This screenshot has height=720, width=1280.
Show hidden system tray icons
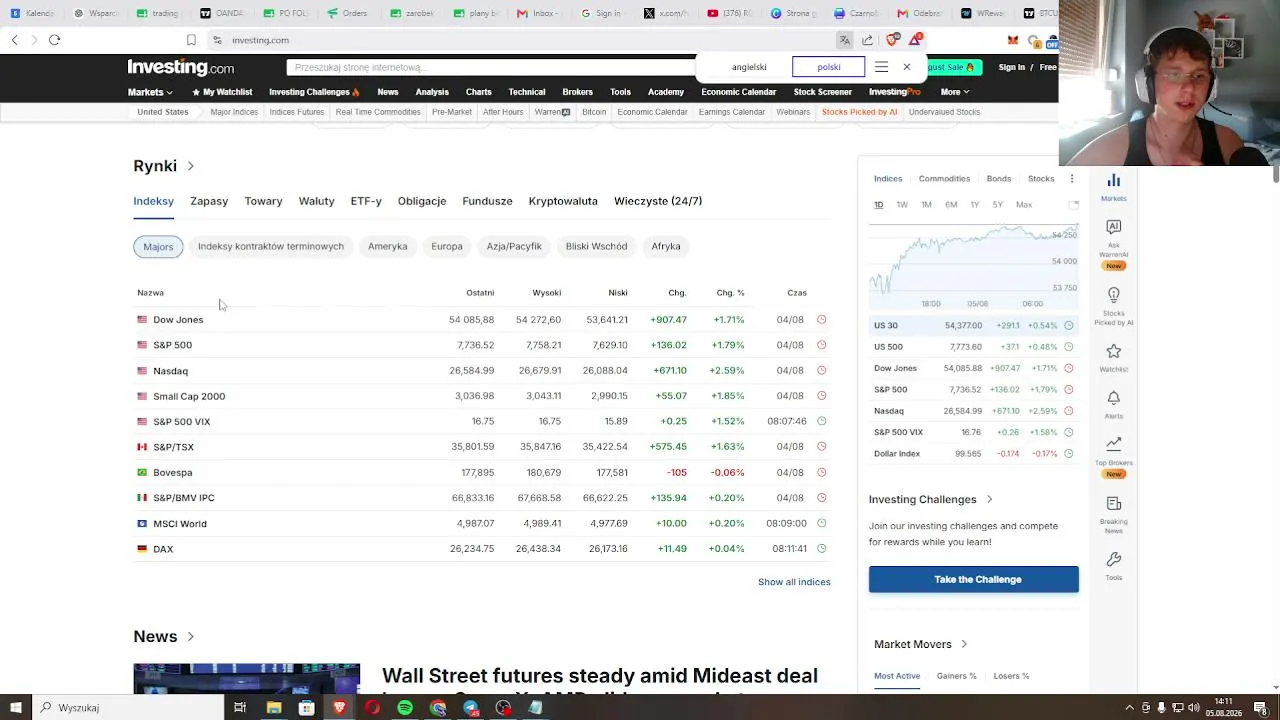click(1130, 708)
